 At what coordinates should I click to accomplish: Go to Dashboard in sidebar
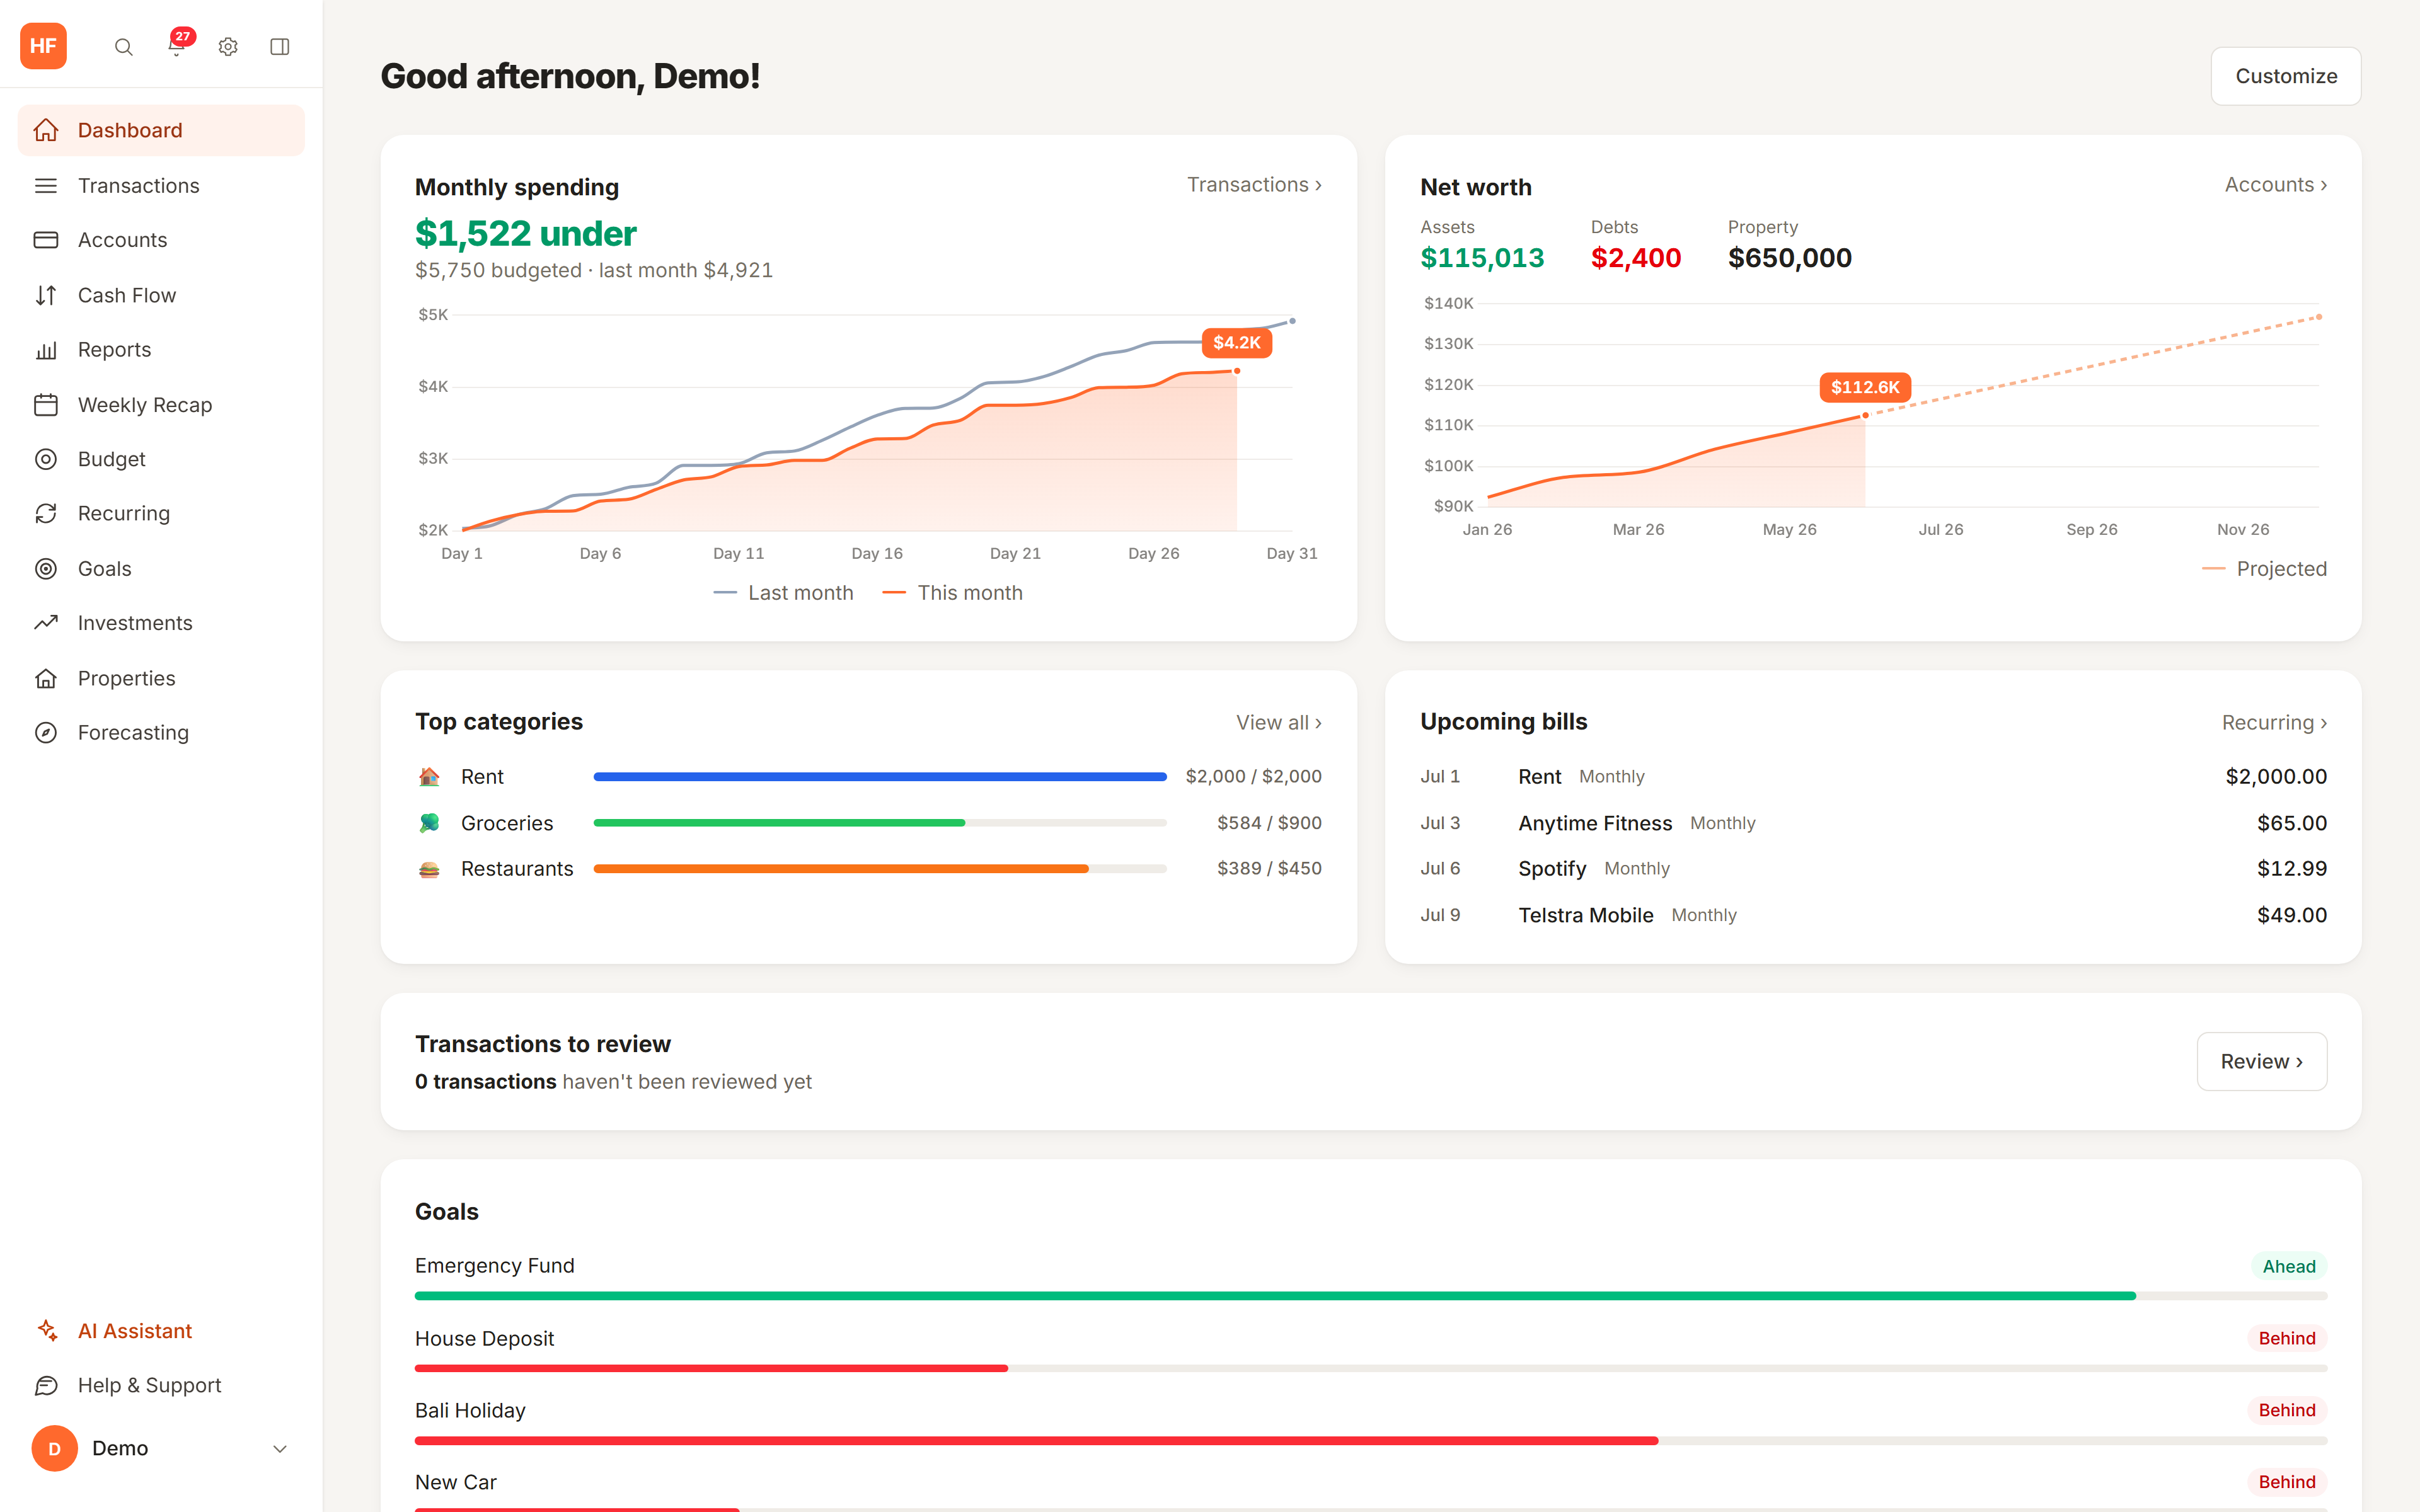(x=161, y=130)
